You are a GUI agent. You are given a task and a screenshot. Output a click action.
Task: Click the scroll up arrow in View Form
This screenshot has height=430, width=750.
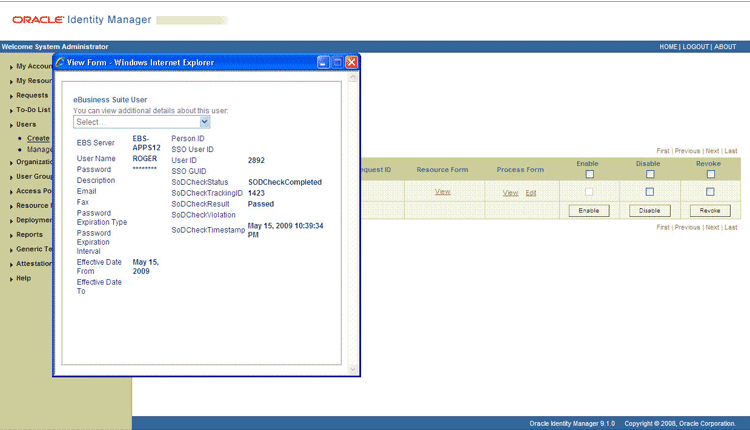(353, 77)
